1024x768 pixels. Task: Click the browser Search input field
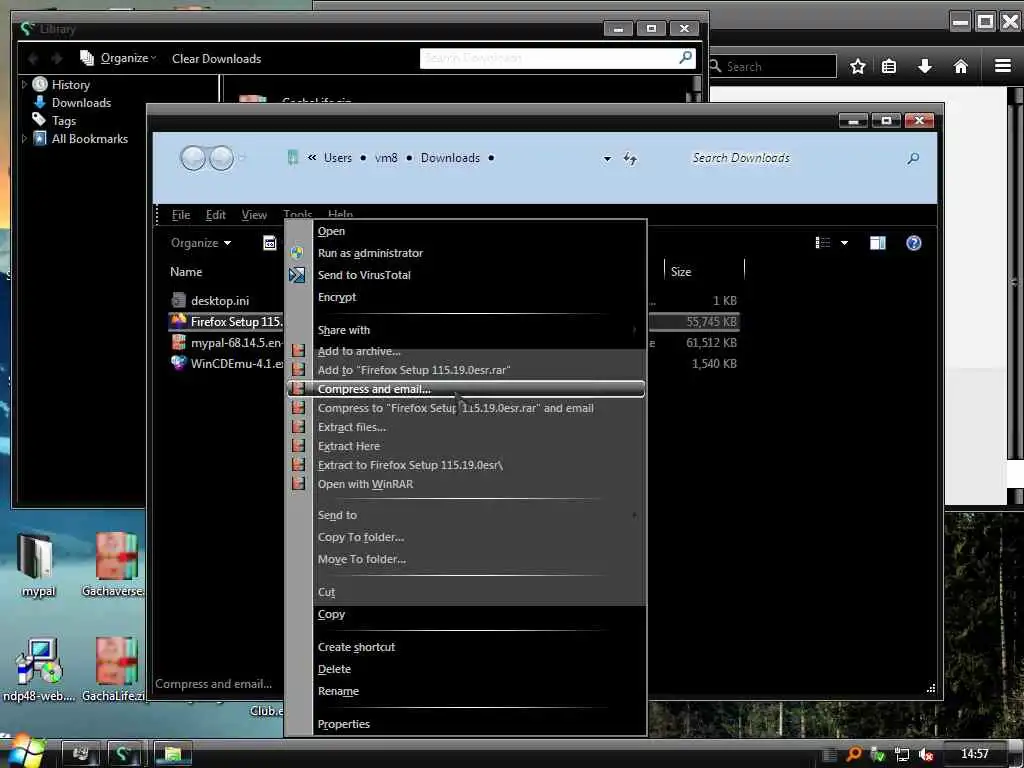(x=772, y=66)
